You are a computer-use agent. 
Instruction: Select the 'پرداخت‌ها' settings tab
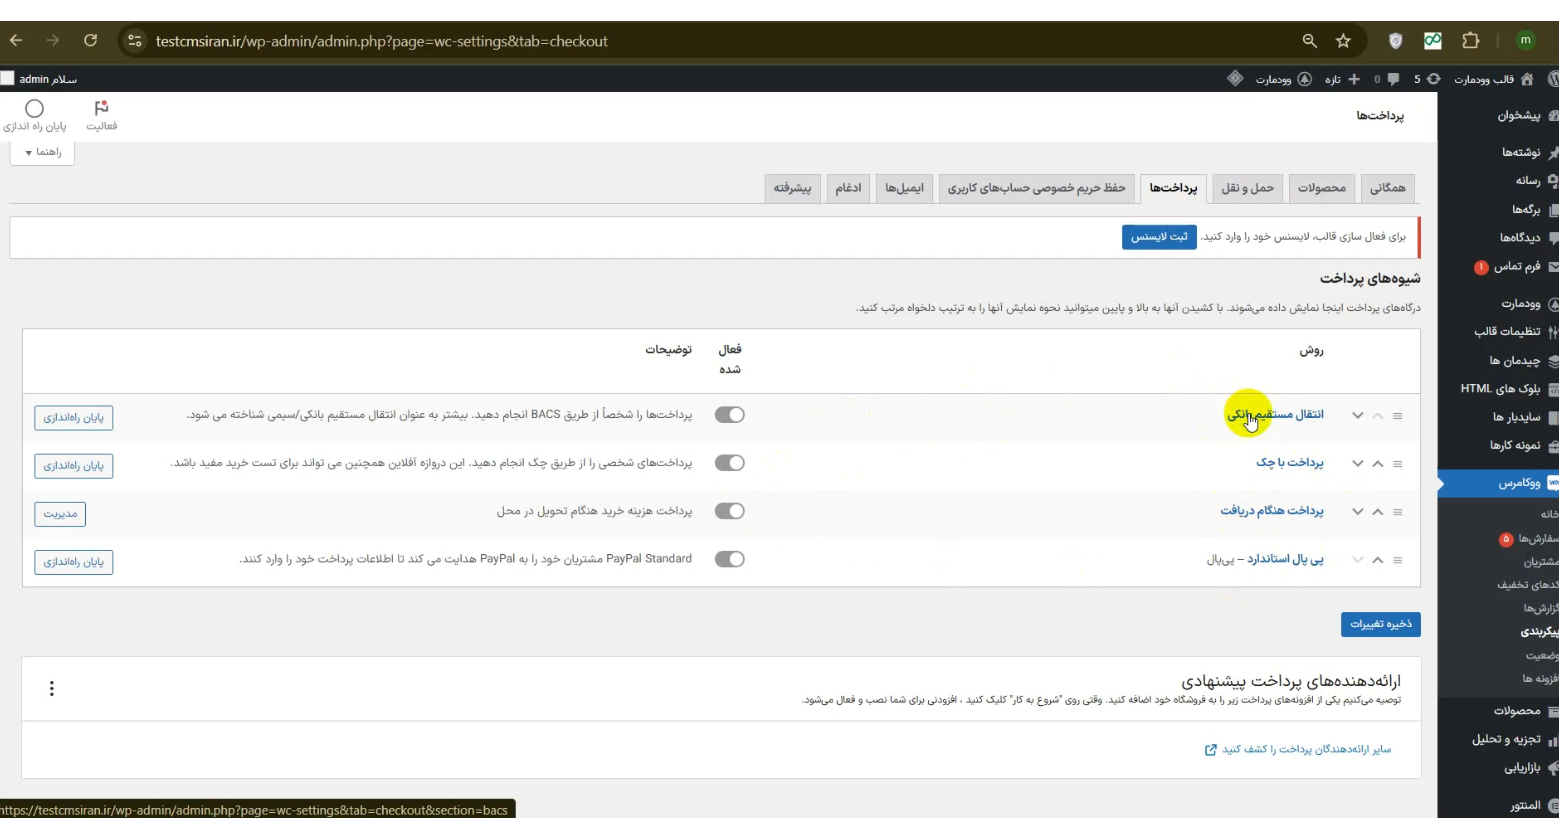[x=1173, y=188]
